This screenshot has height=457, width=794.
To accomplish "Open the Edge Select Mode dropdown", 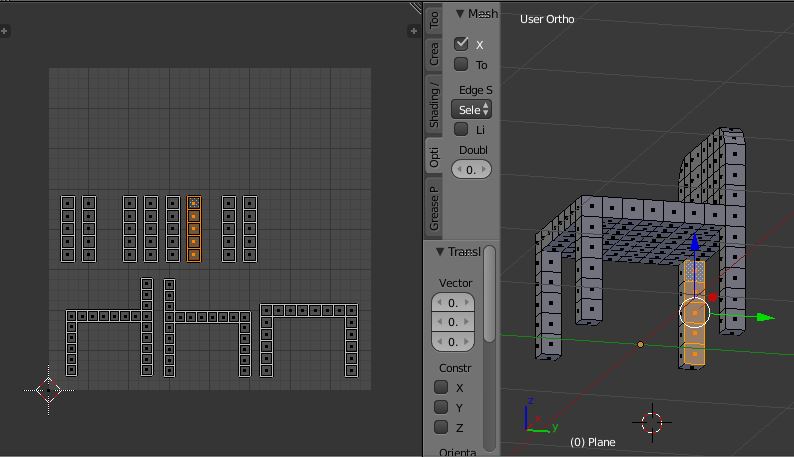I will coord(471,109).
